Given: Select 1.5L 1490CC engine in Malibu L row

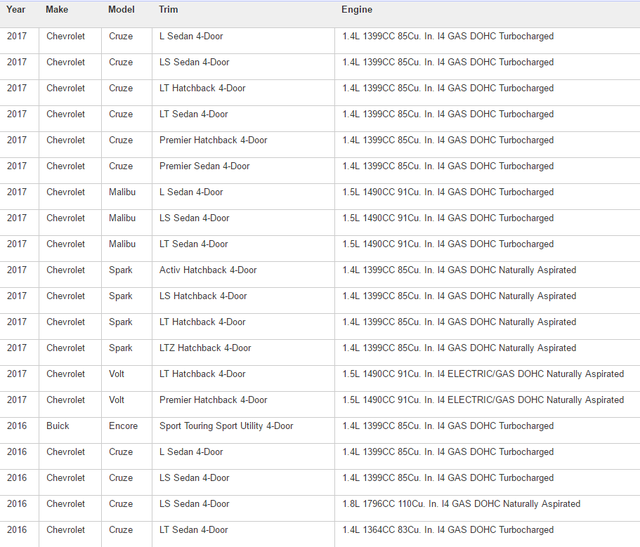Looking at the screenshot, I should [x=448, y=192].
